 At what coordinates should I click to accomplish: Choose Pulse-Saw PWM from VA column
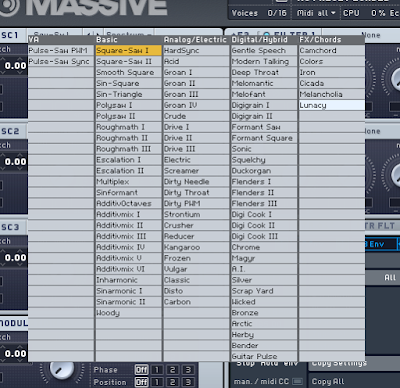click(x=61, y=50)
